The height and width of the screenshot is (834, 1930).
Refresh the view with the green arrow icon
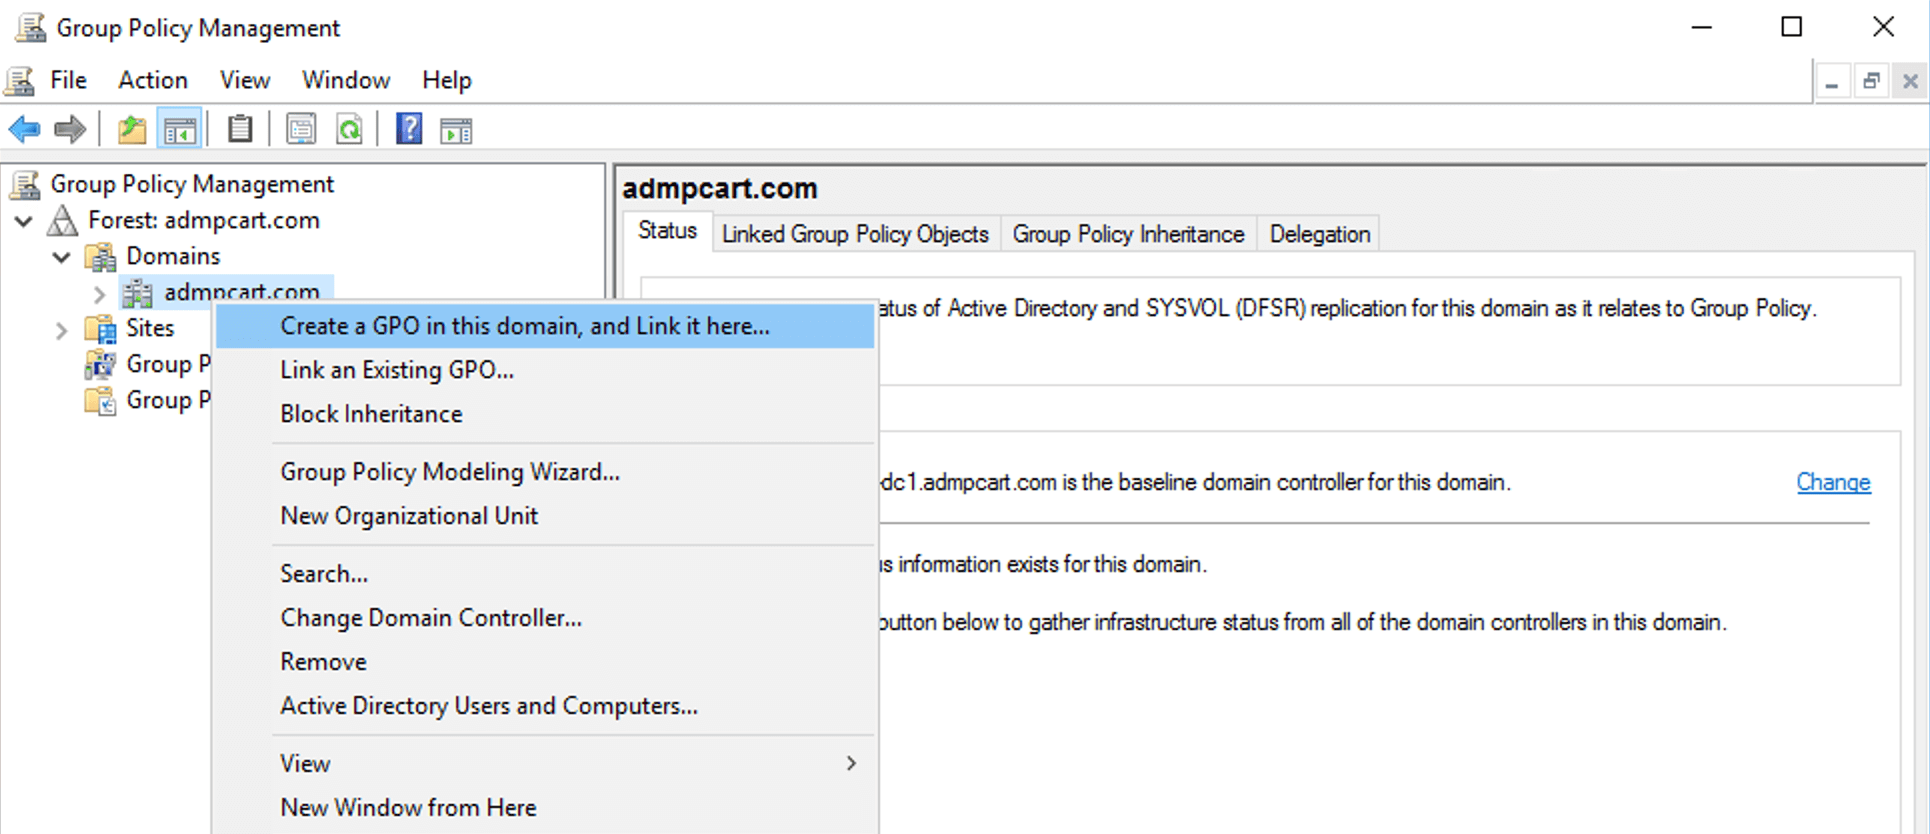tap(349, 130)
